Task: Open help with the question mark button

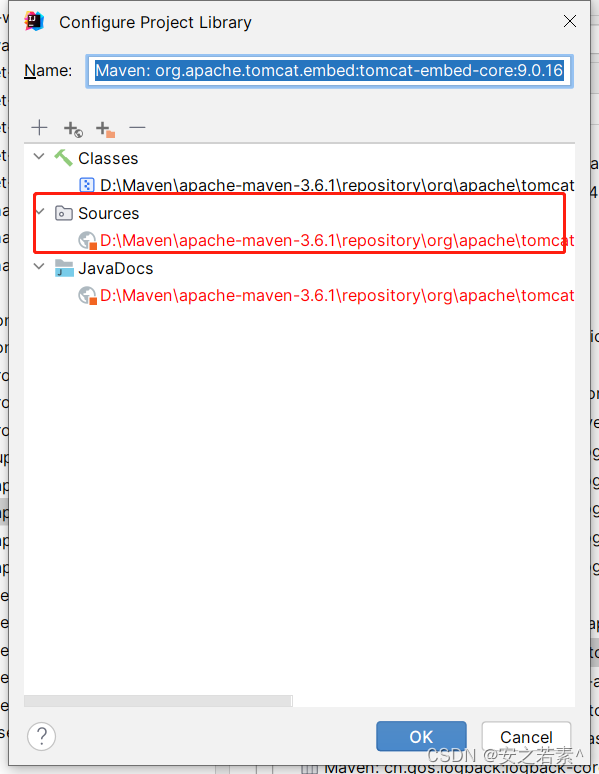Action: 42,736
